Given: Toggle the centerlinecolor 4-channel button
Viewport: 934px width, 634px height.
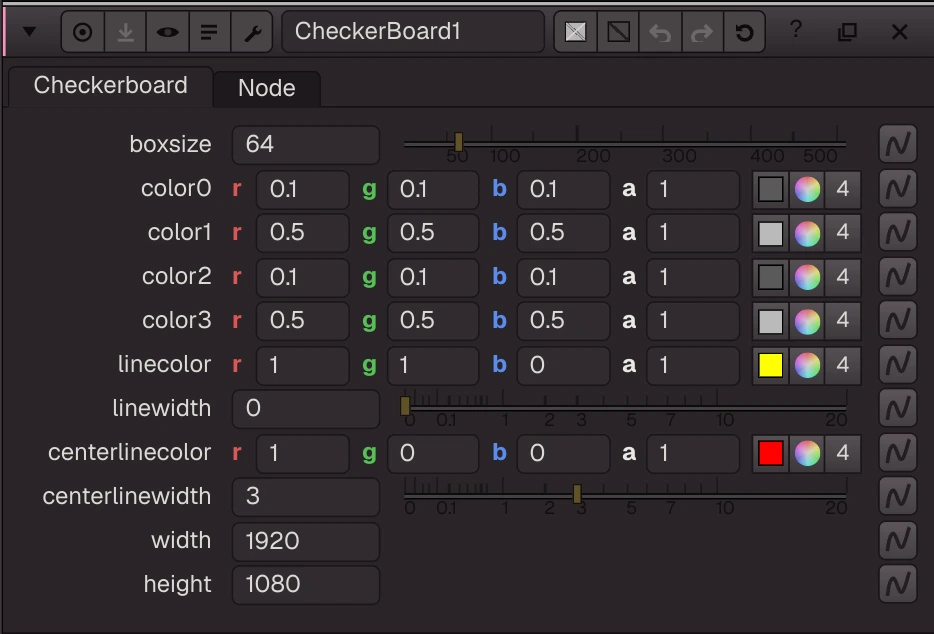Looking at the screenshot, I should (842, 453).
